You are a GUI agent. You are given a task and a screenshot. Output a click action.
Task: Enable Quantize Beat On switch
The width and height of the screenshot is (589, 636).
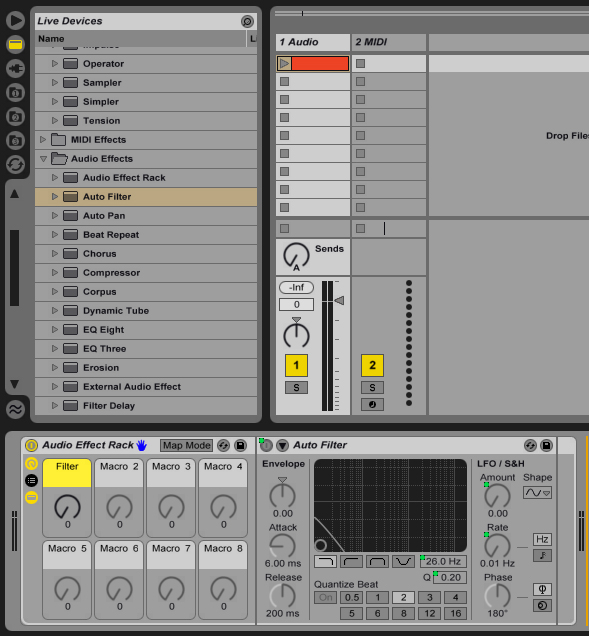[x=325, y=597]
